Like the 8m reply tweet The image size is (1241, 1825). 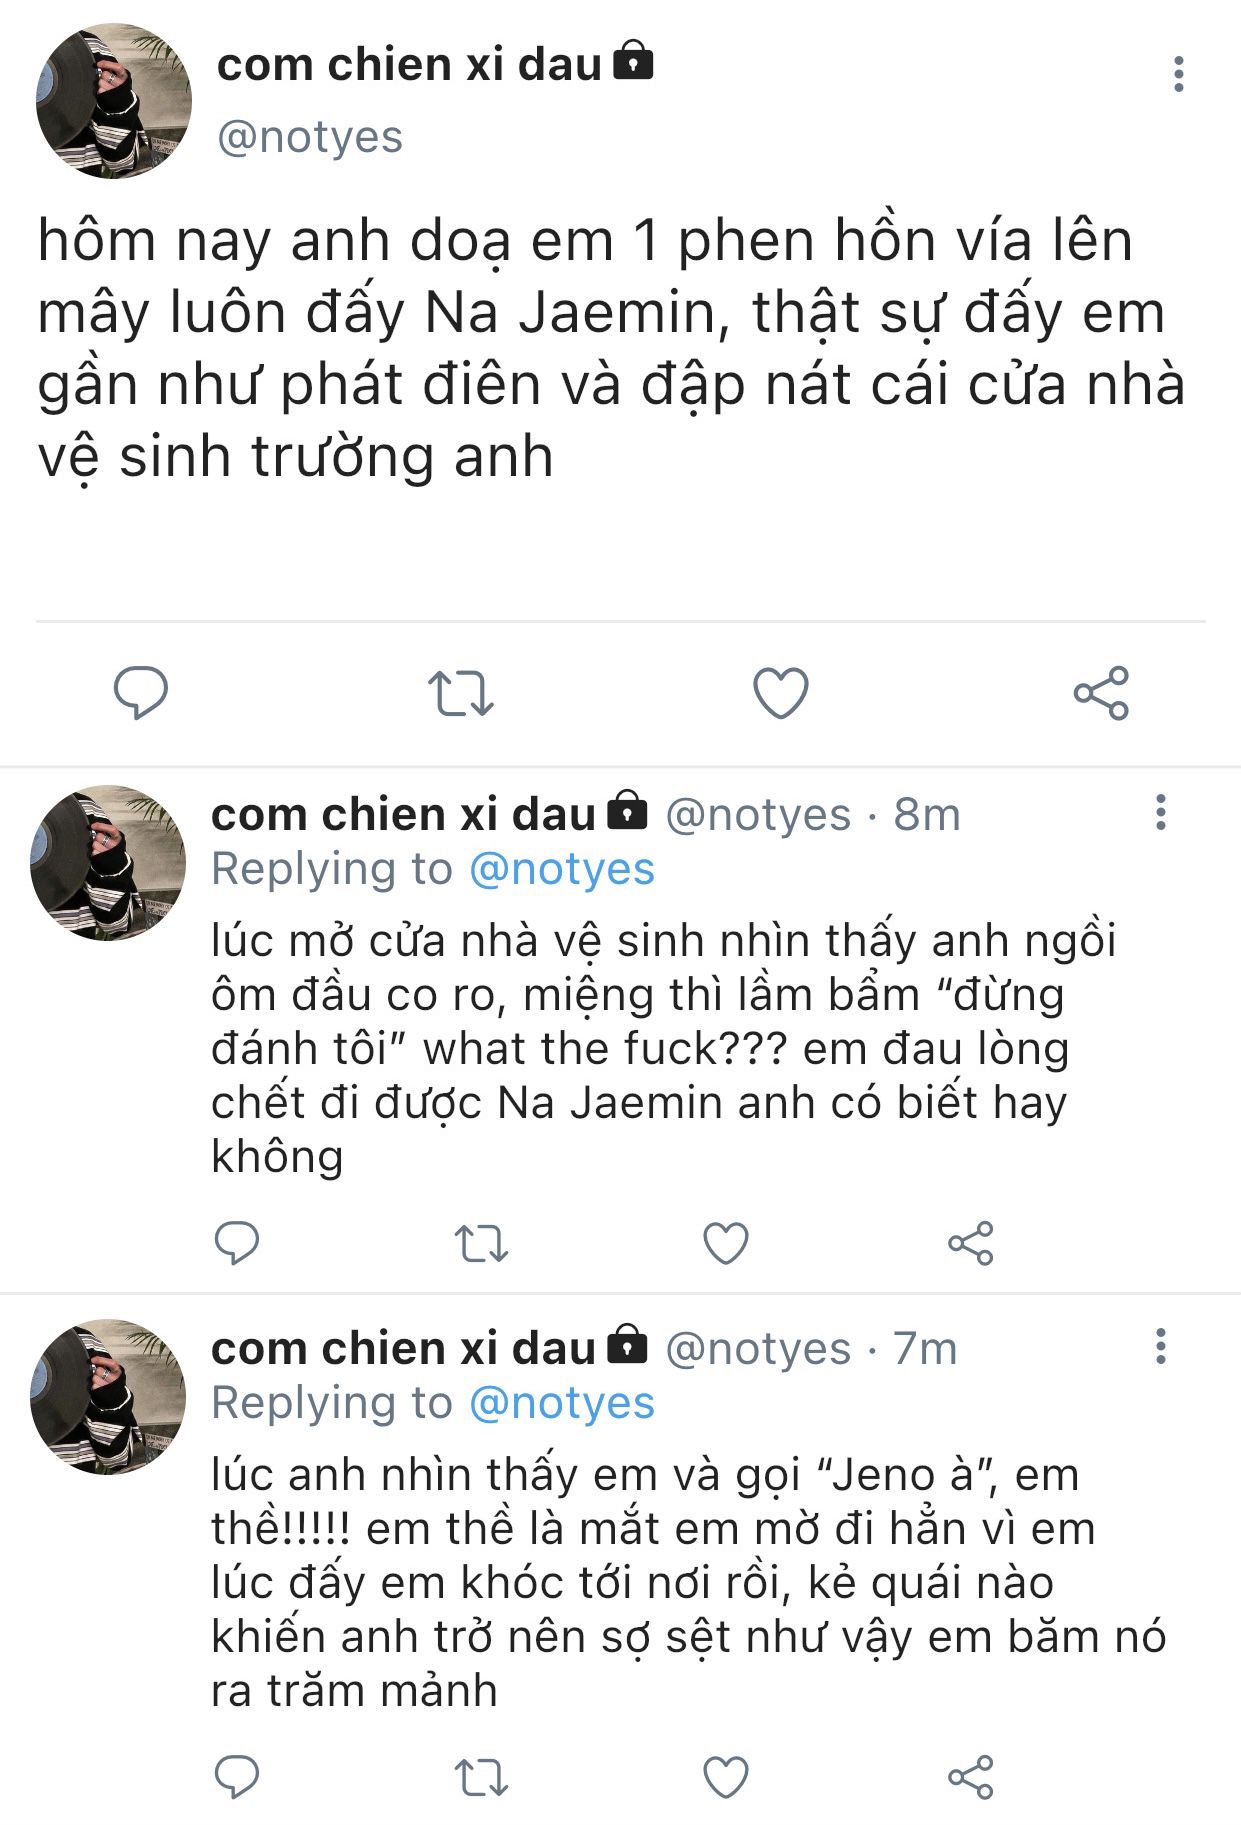(726, 1243)
